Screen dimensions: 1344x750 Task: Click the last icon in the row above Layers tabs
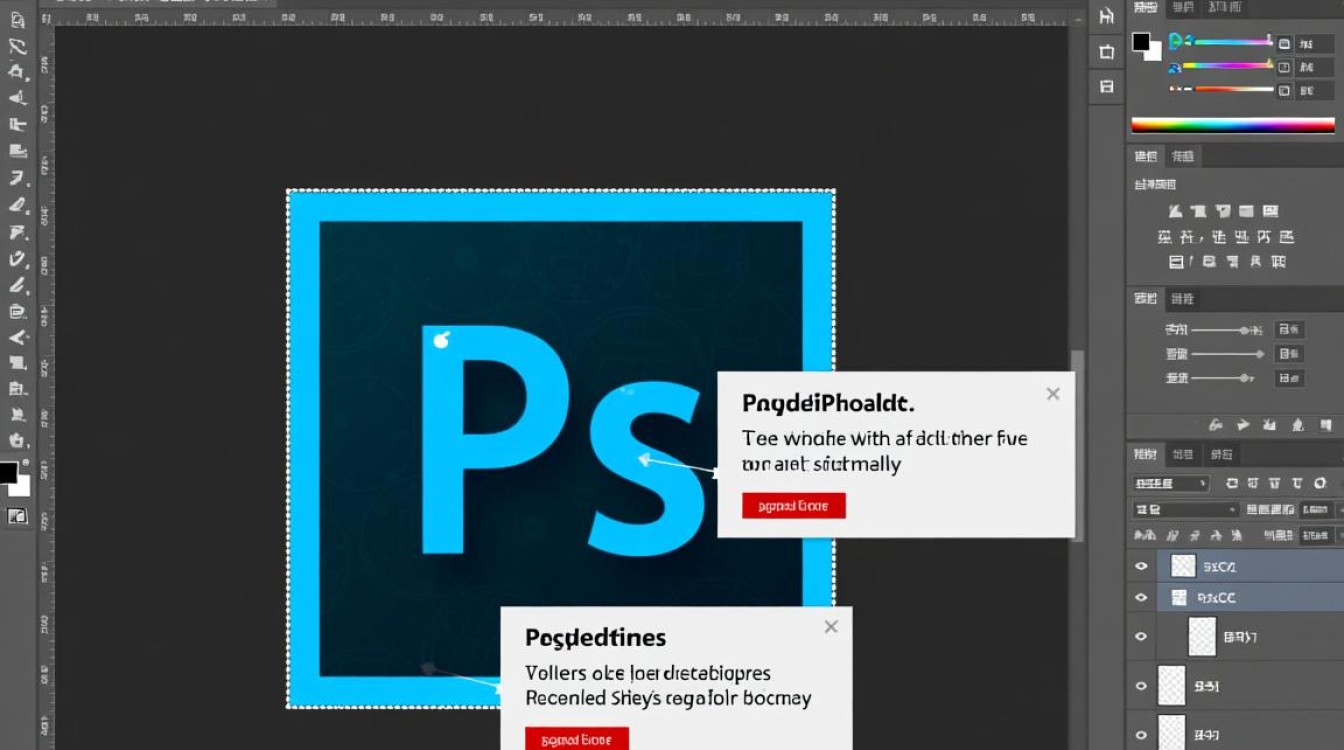(1324, 425)
